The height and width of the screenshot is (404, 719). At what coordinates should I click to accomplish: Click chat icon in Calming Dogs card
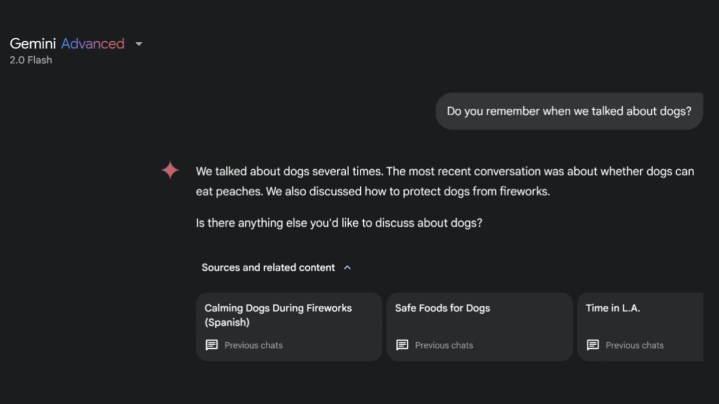tap(211, 345)
